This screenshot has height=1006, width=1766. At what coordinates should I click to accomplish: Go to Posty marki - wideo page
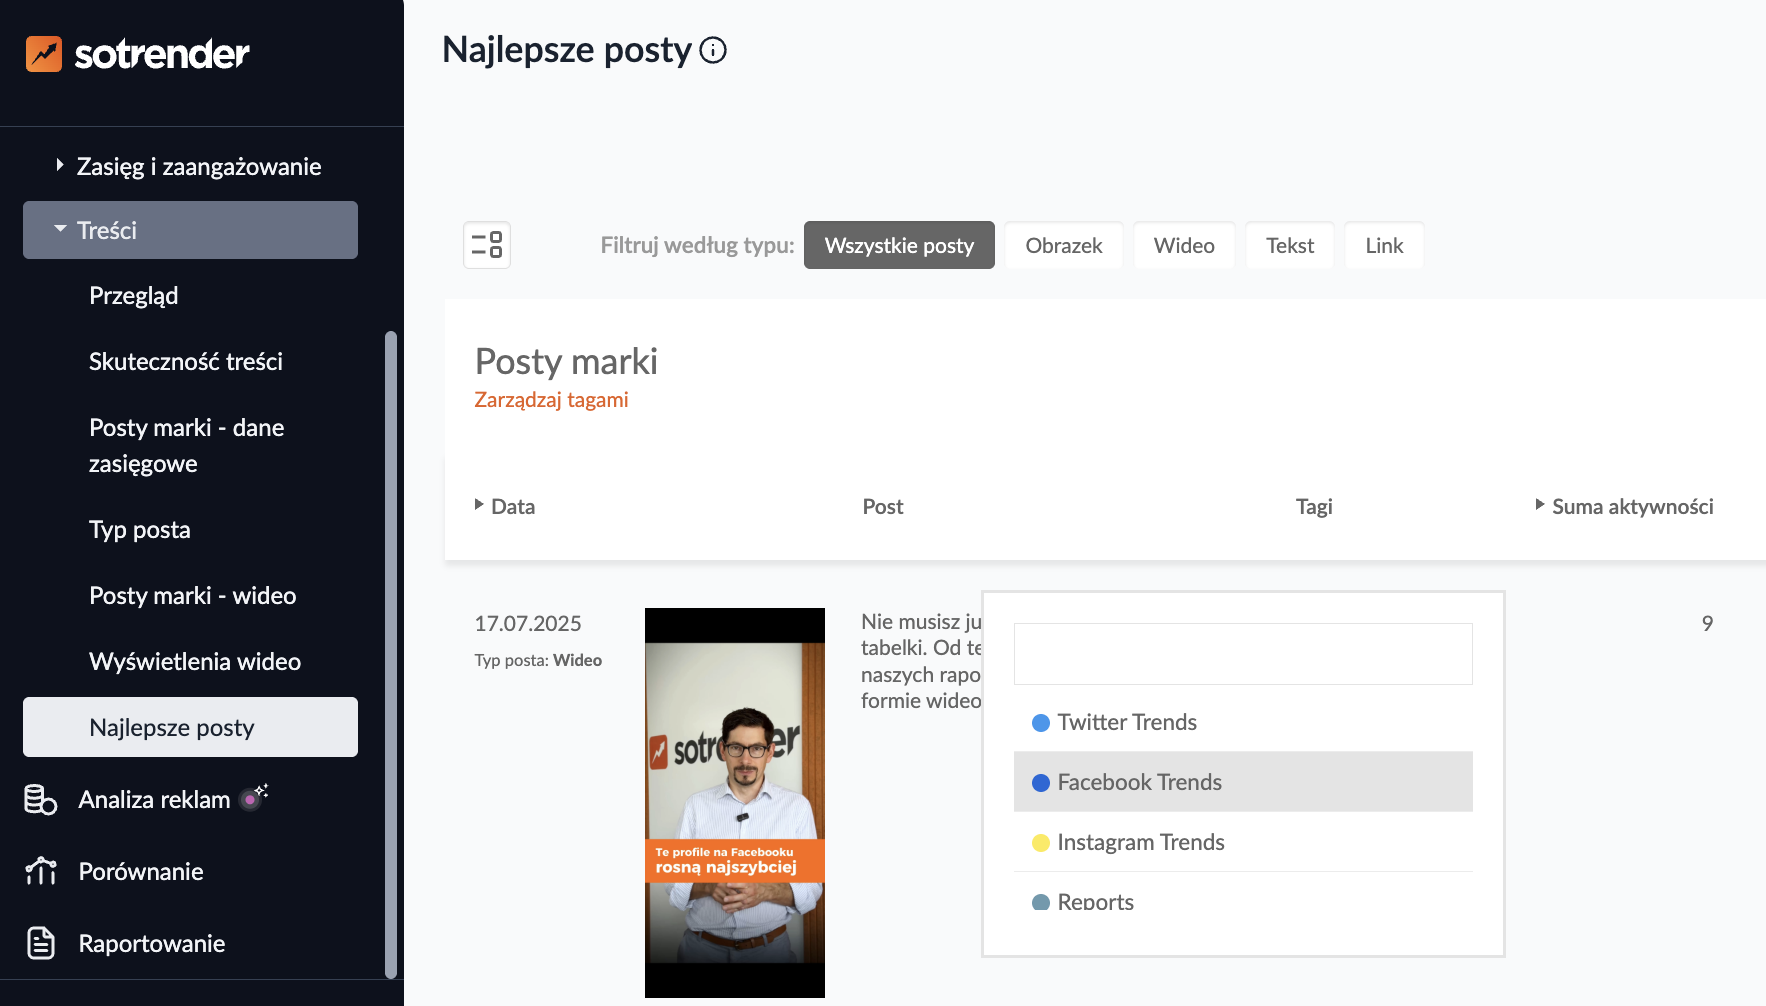pos(192,595)
